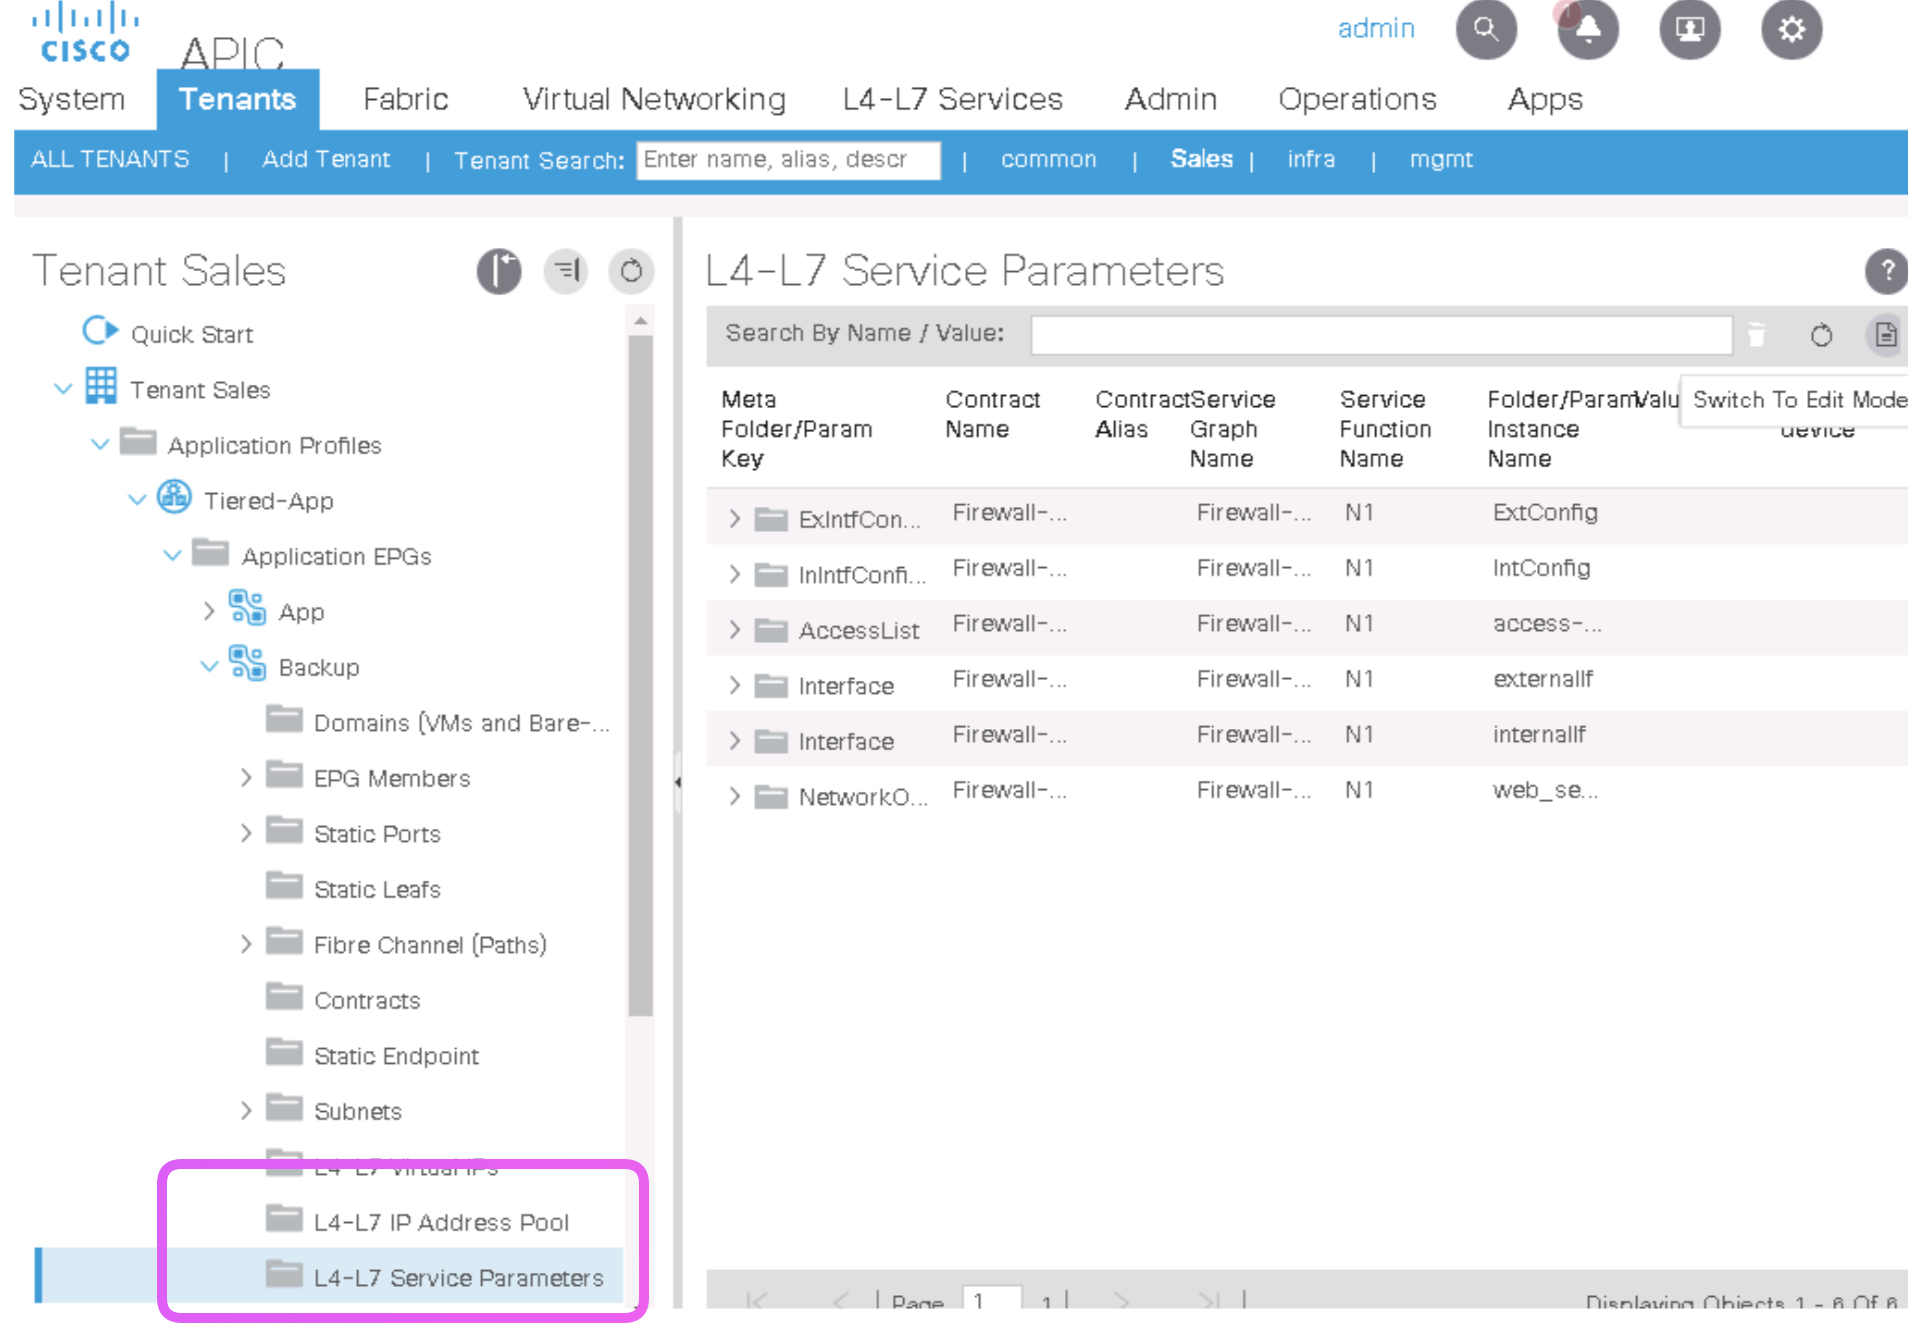Expand the AccessList parameter row
This screenshot has width=1908, height=1330.
pos(735,629)
